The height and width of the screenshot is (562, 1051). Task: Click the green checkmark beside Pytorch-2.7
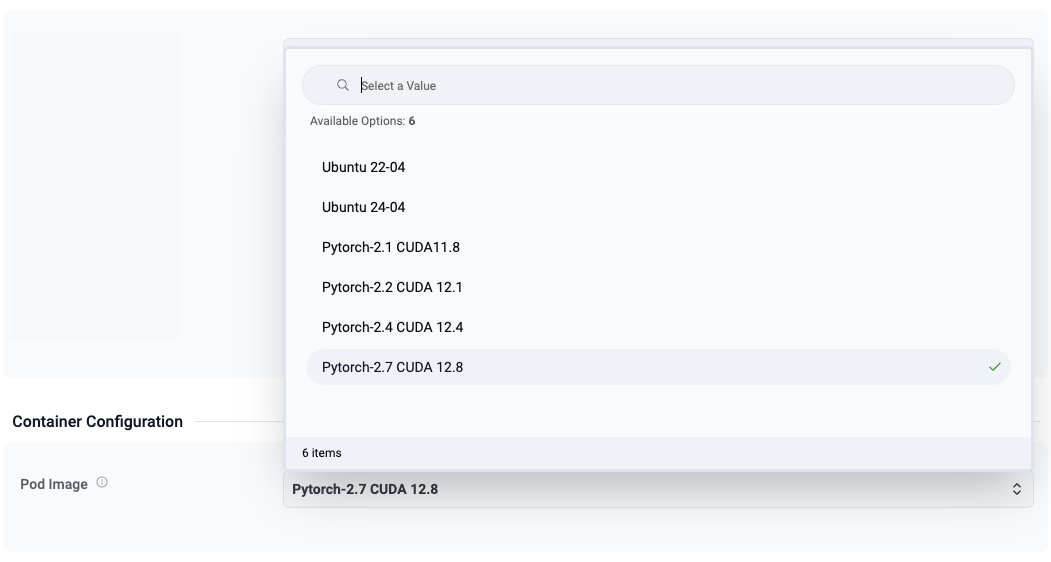tap(994, 367)
